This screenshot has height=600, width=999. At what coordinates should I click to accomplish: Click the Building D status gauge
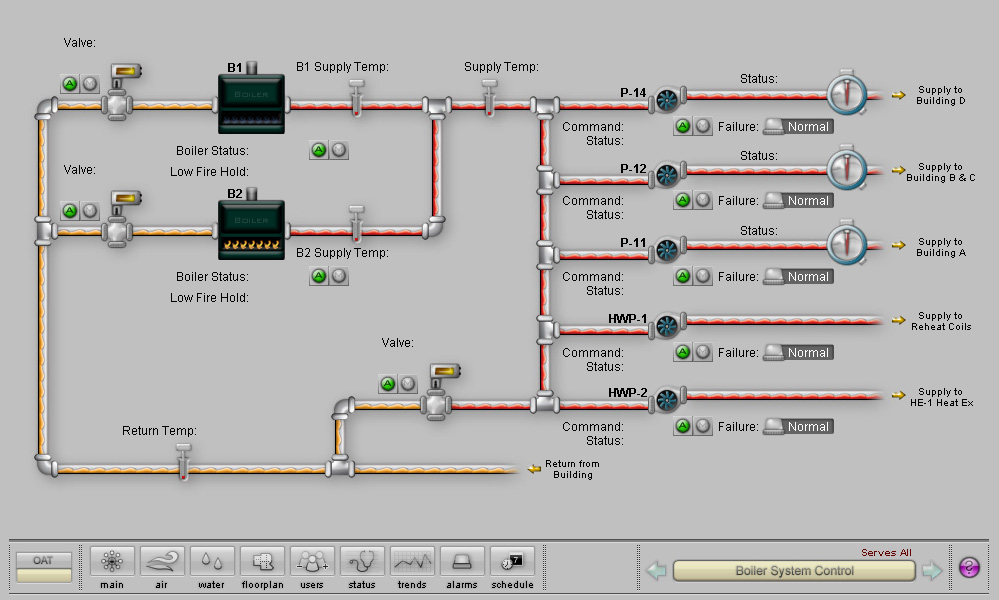click(847, 94)
